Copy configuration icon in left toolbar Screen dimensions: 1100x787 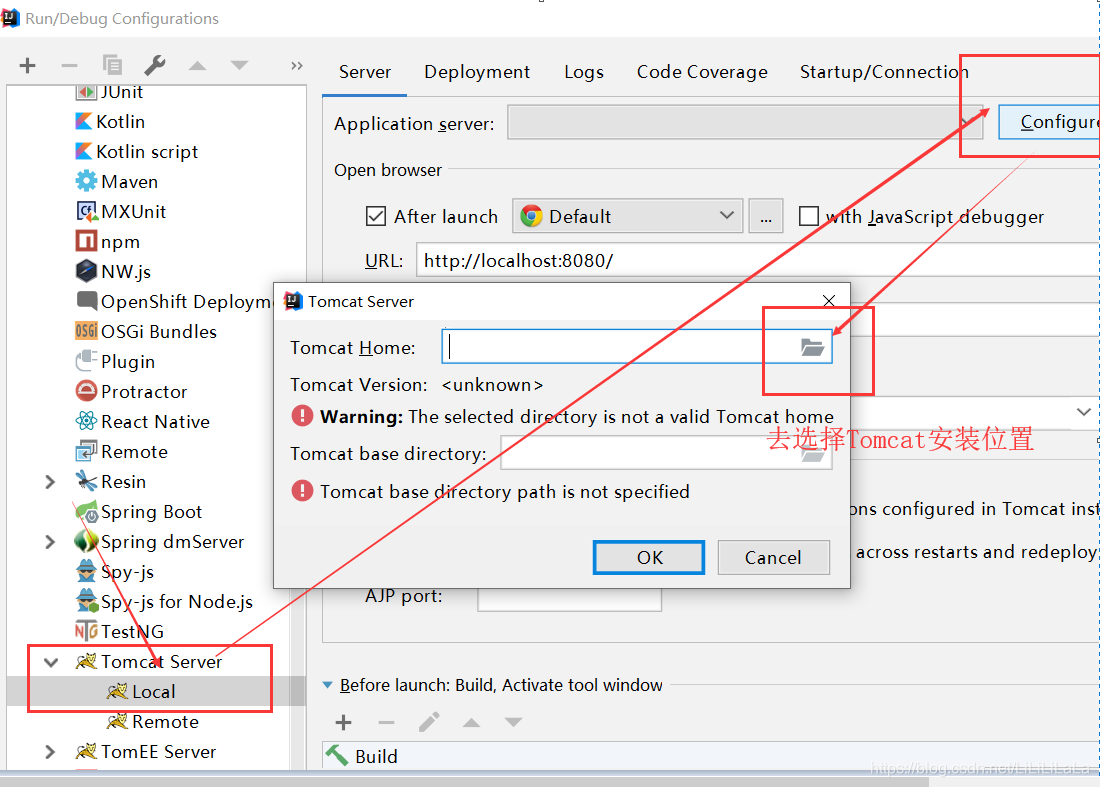click(112, 65)
